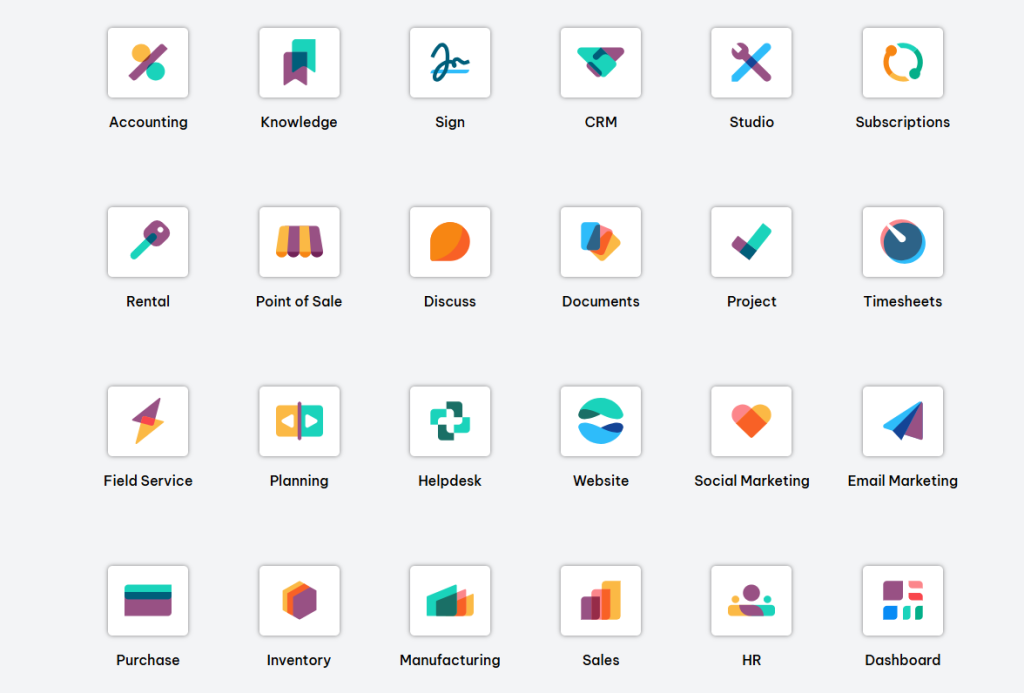
Task: Launch the Planning arrows icon
Action: click(299, 421)
